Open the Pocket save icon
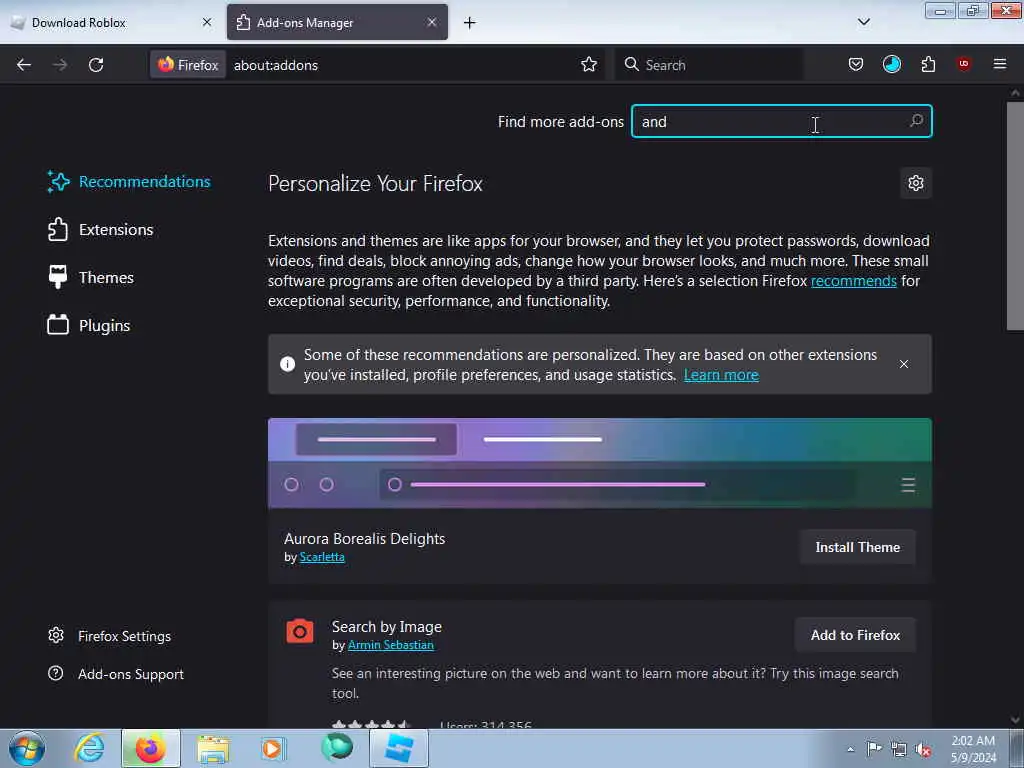This screenshot has height=768, width=1024. pyautogui.click(x=856, y=64)
